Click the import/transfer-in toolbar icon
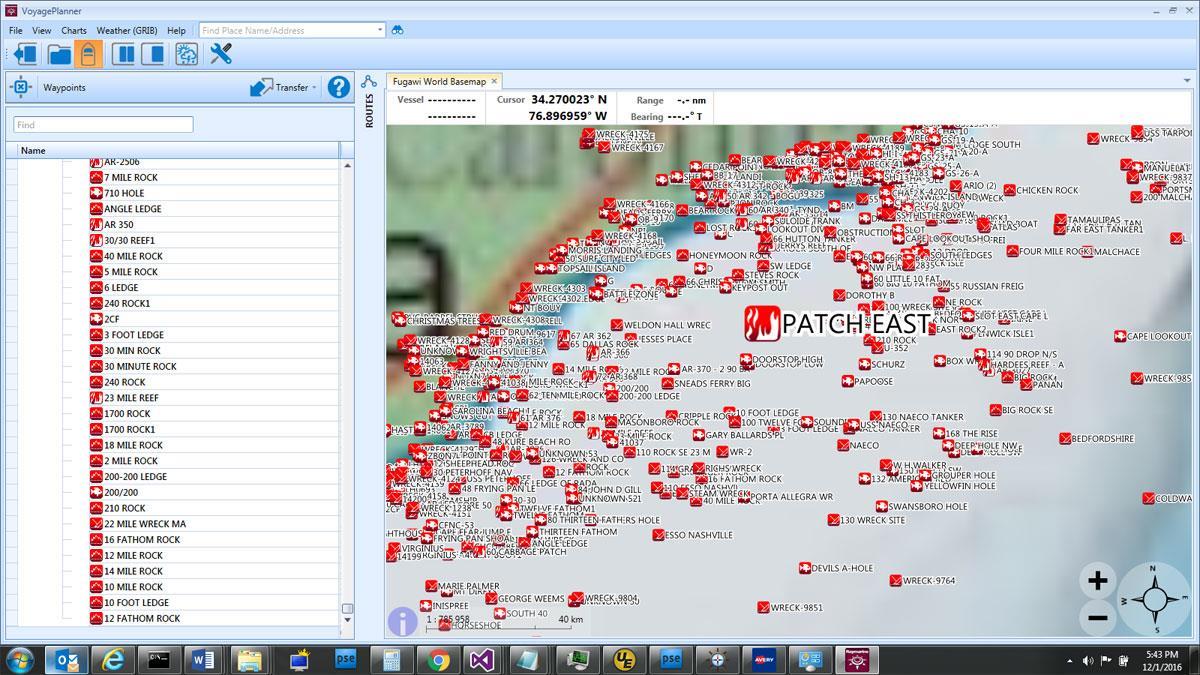Image resolution: width=1200 pixels, height=675 pixels. tap(25, 54)
